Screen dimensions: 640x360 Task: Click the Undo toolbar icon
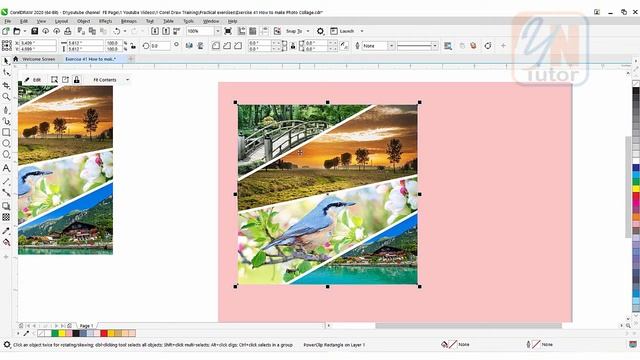coord(117,31)
